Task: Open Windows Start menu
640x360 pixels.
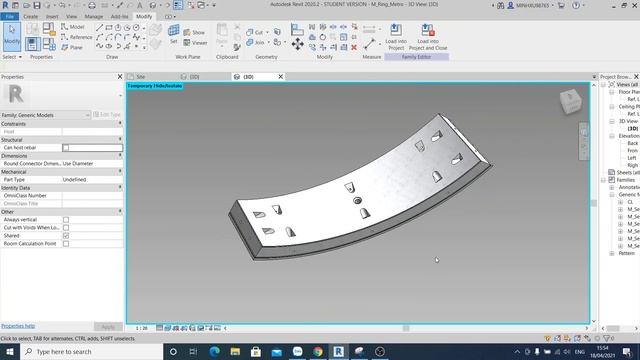Action: (10, 352)
